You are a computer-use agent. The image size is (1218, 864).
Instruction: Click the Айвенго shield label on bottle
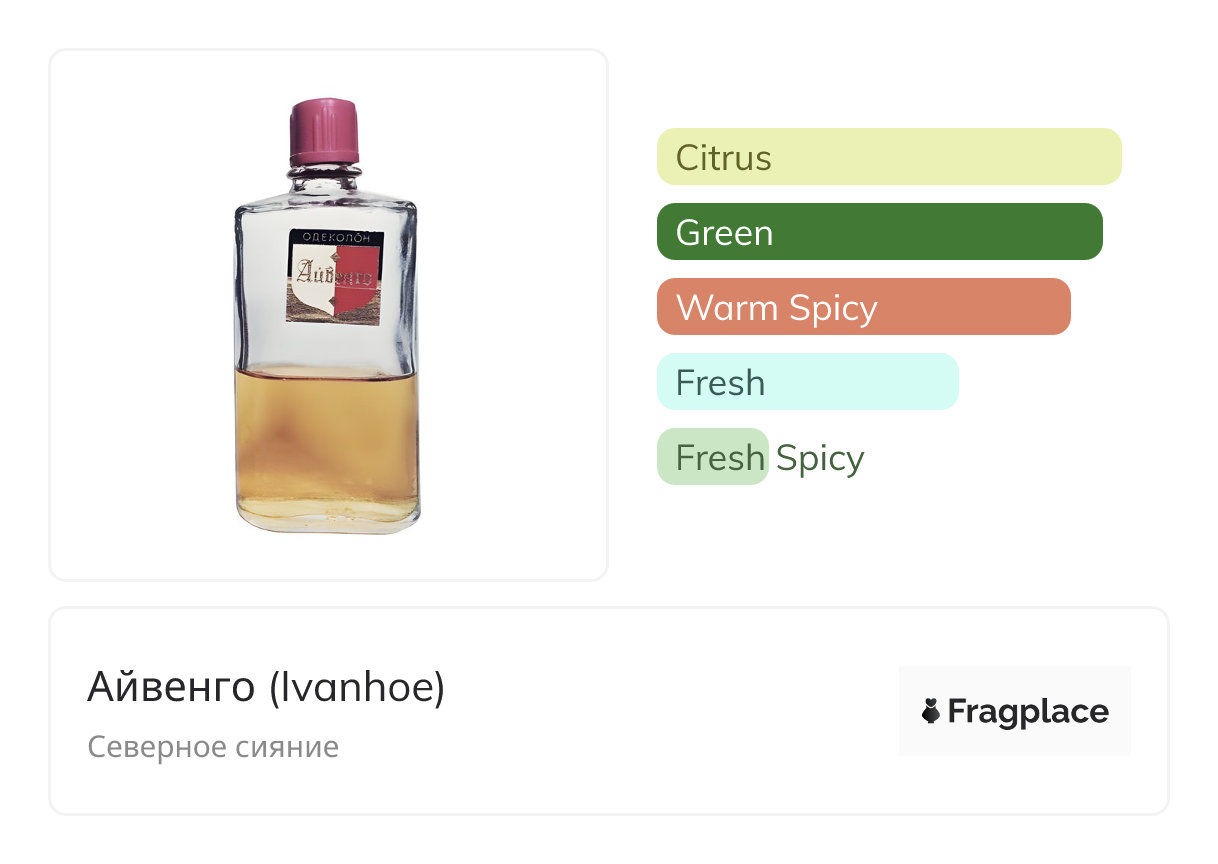[x=333, y=276]
